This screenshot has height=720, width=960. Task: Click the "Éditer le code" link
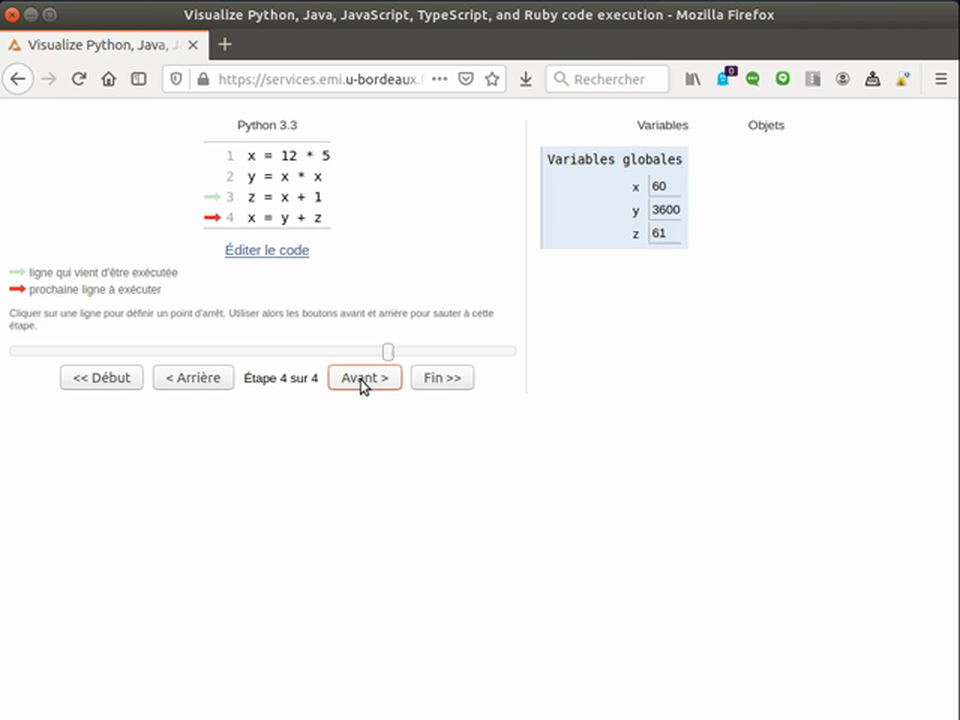[267, 250]
